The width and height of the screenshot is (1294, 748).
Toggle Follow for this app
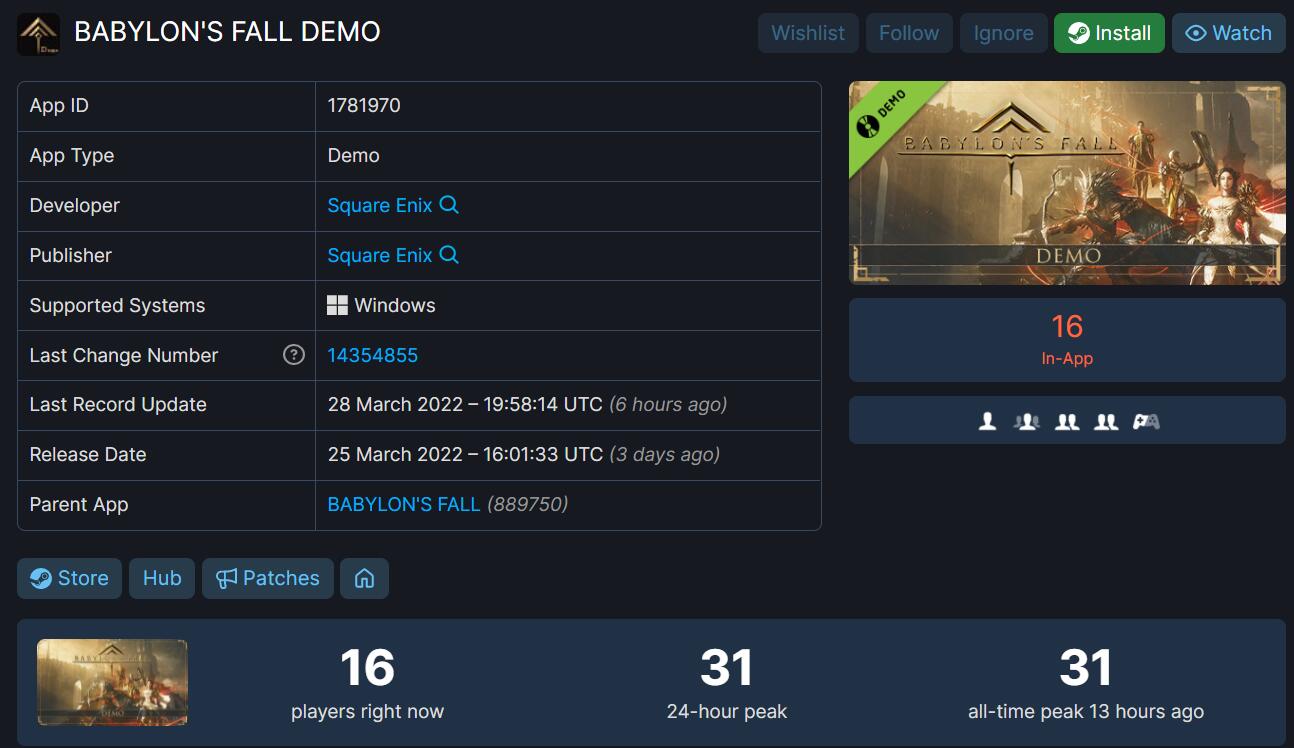click(908, 33)
